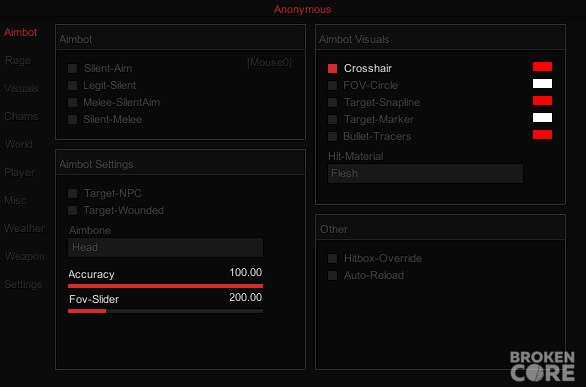The width and height of the screenshot is (586, 387).
Task: Open Hit-Material dropdown showing Flesh
Action: [x=425, y=173]
